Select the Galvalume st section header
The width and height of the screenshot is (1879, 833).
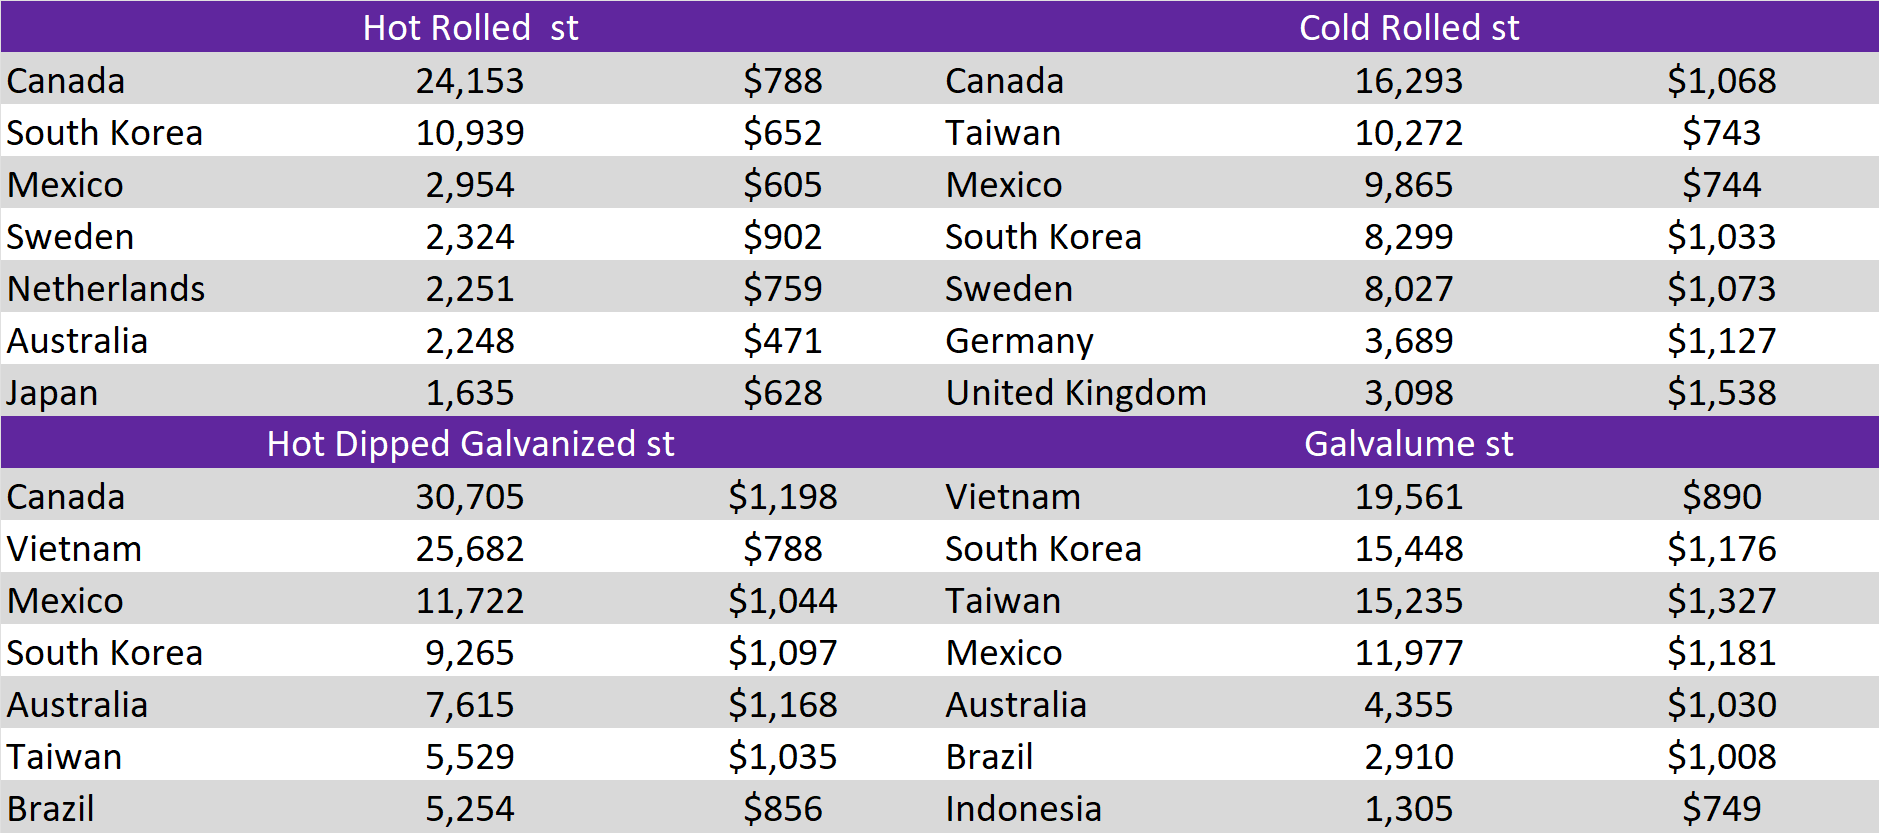point(1408,443)
